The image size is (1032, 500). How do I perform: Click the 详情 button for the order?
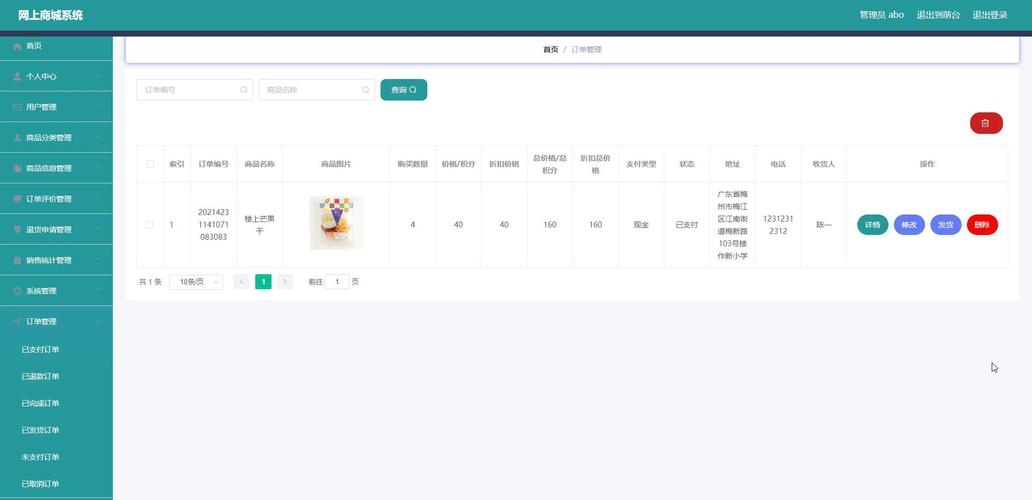(872, 225)
